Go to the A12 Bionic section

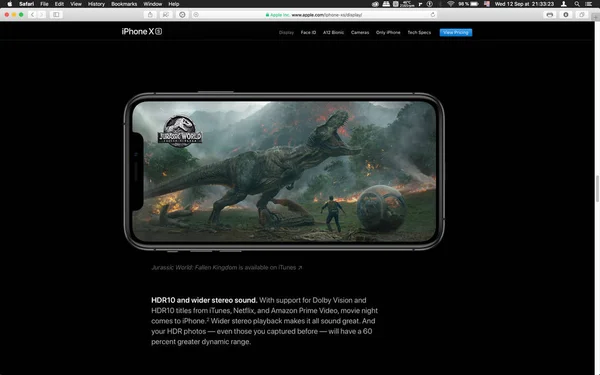[x=333, y=33]
